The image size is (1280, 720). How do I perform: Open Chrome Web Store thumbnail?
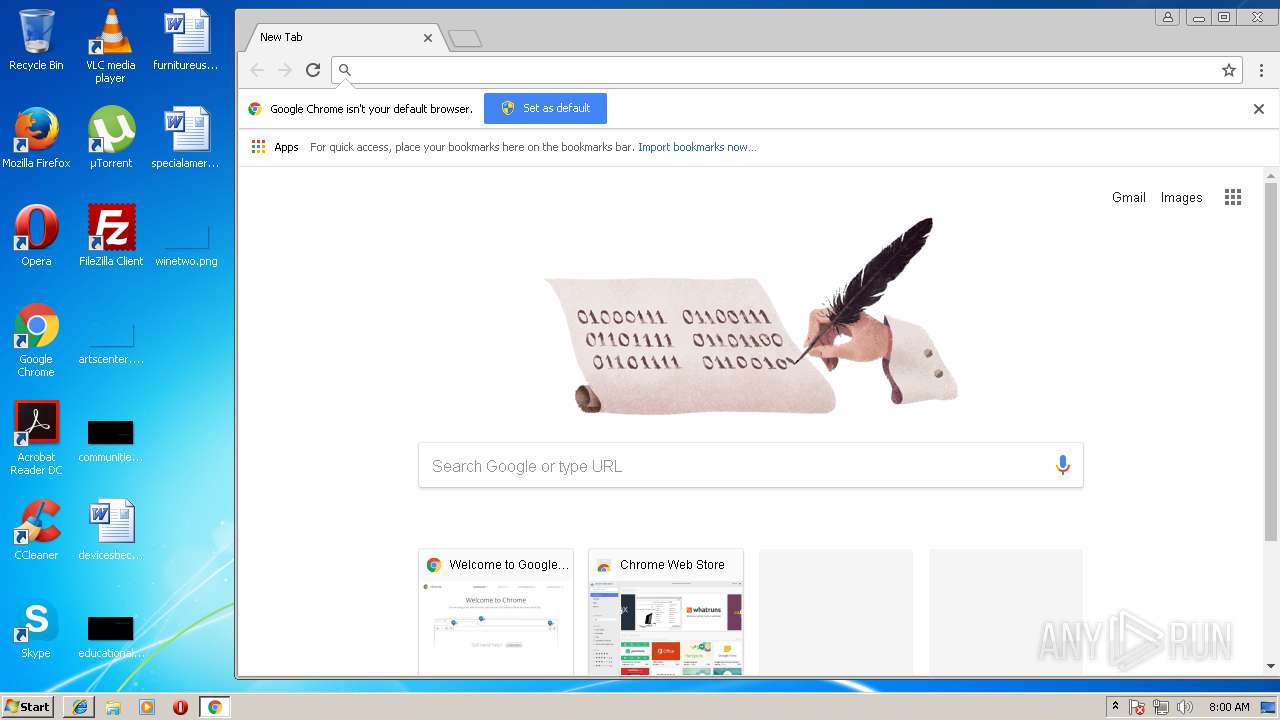(666, 612)
